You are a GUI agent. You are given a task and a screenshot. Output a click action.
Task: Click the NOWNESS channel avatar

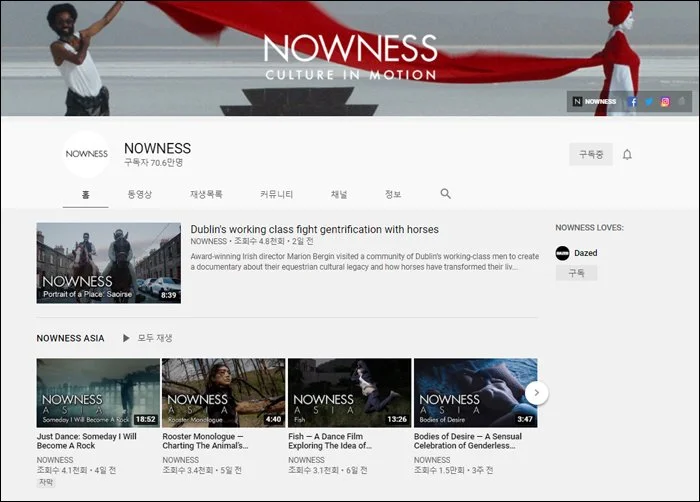pos(87,154)
